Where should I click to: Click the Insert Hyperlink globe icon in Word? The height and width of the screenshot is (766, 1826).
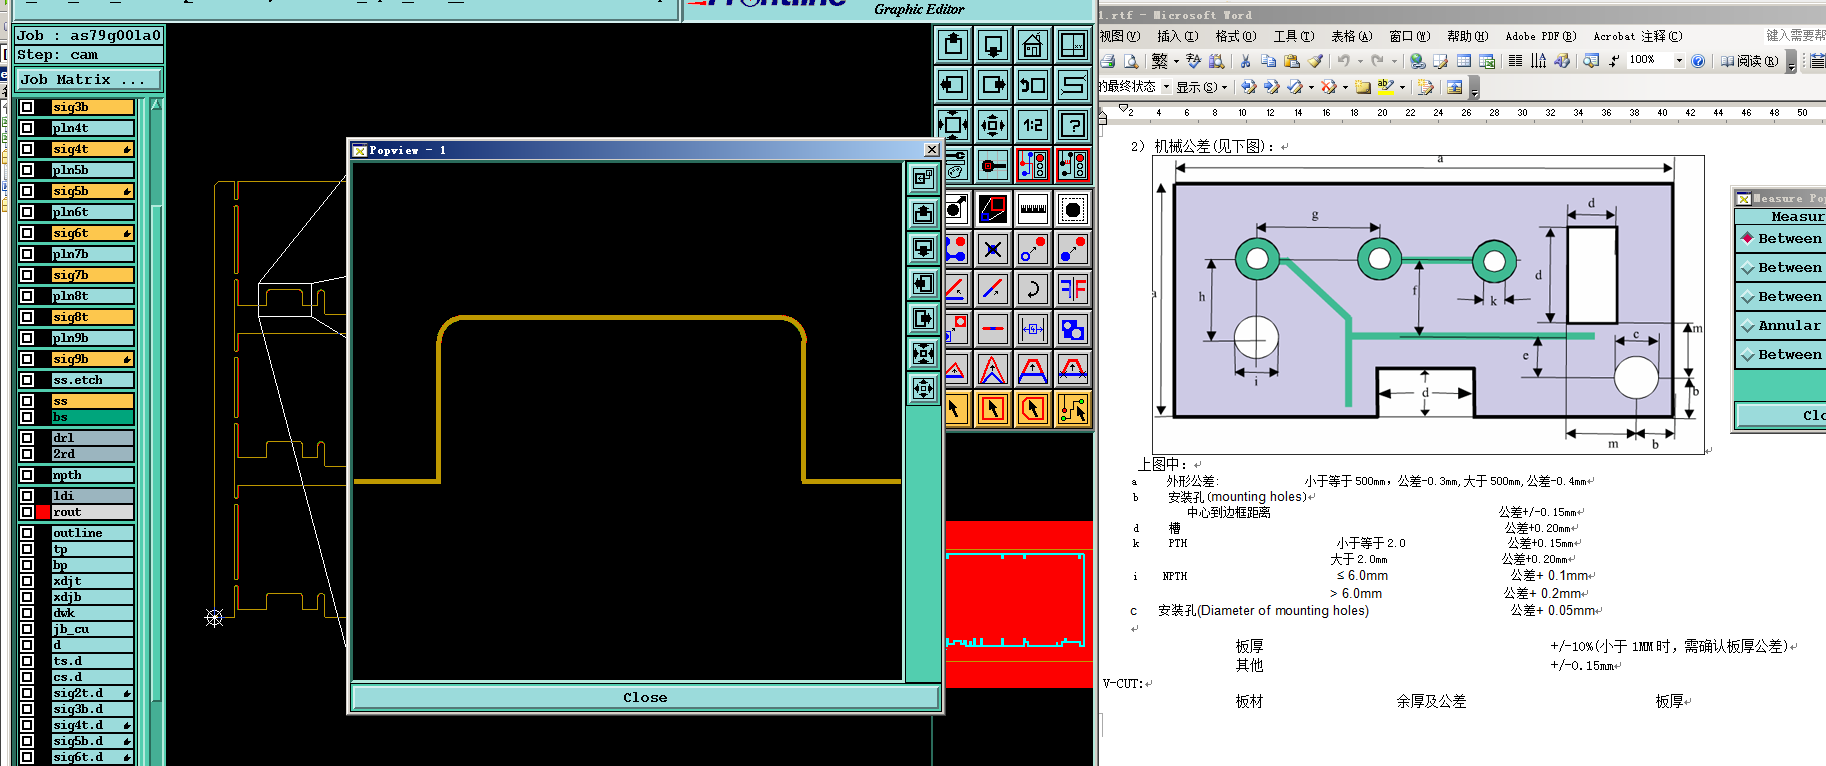pos(1417,61)
